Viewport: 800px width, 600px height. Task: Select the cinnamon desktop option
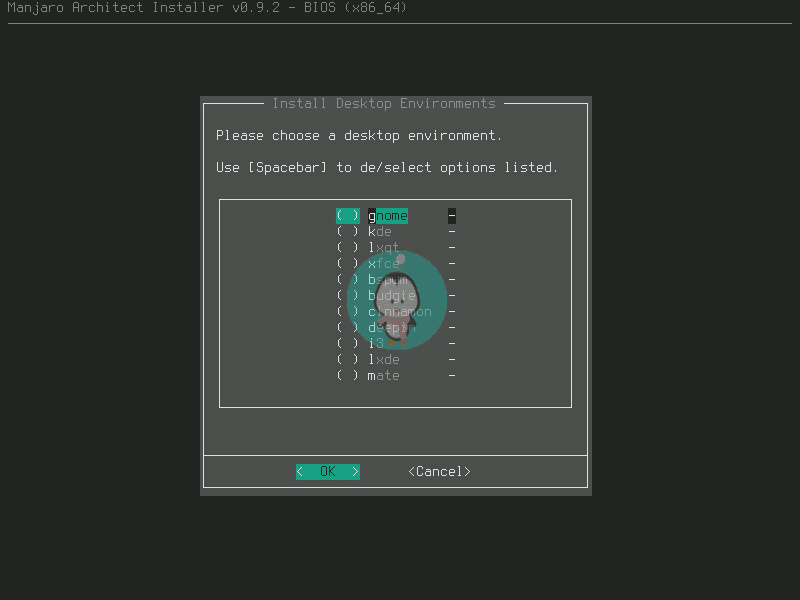point(349,311)
